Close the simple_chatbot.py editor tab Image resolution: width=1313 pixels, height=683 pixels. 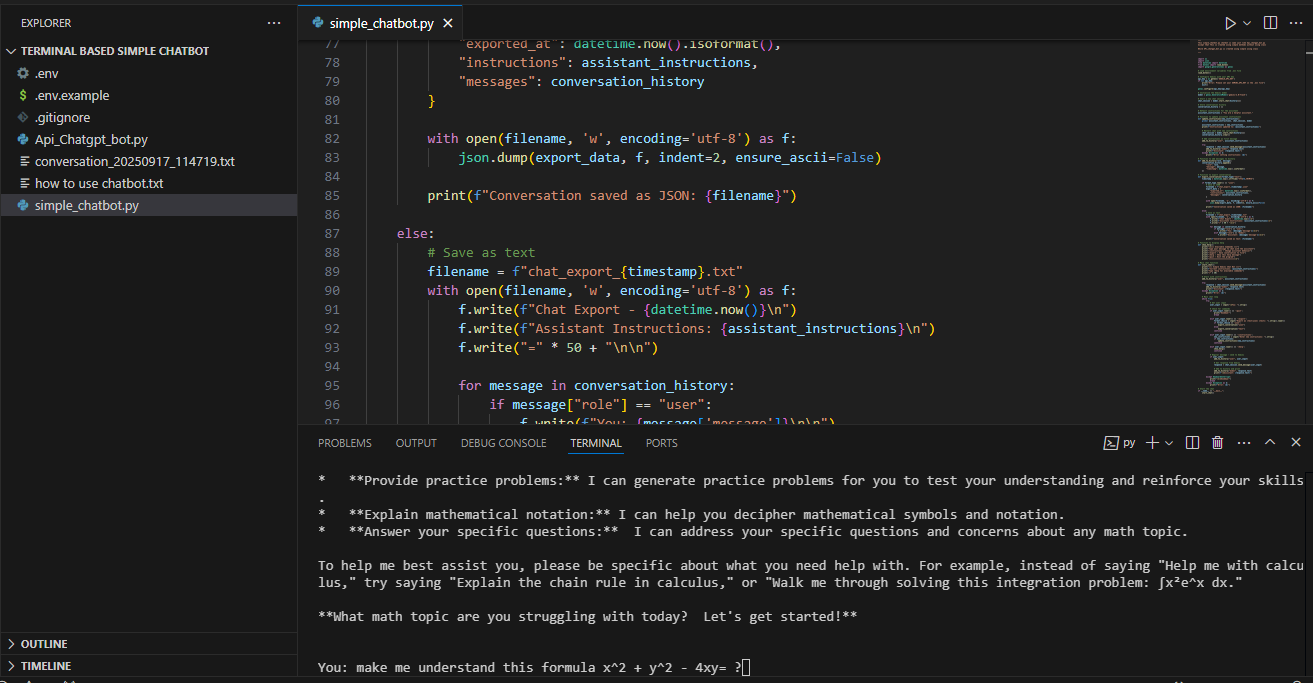446,22
